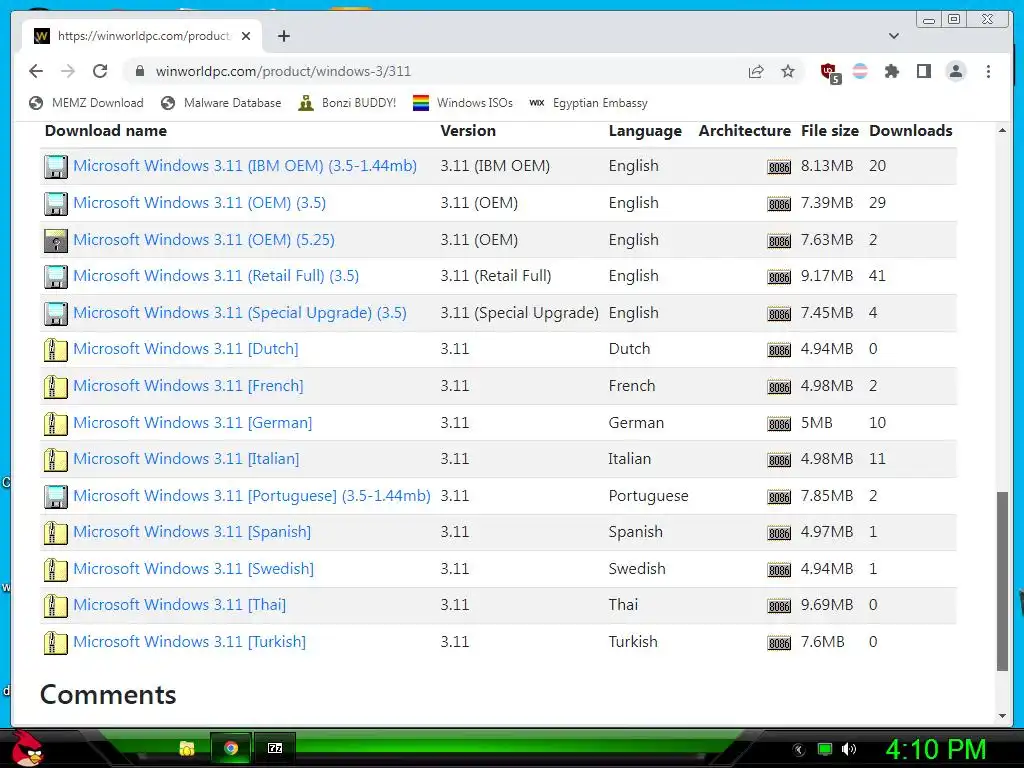The image size is (1024, 768).
Task: Bookmark this page with the star icon
Action: [788, 71]
